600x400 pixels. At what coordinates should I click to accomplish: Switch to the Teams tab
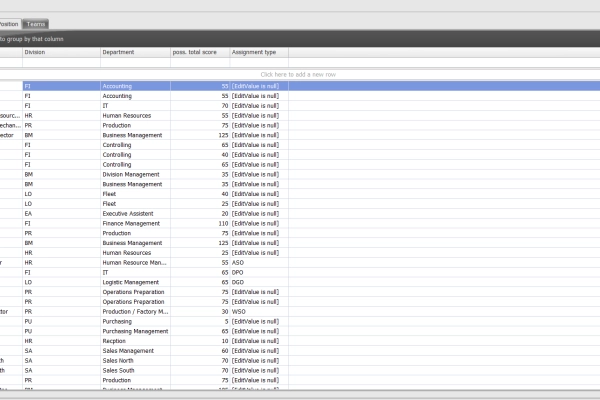coord(36,24)
